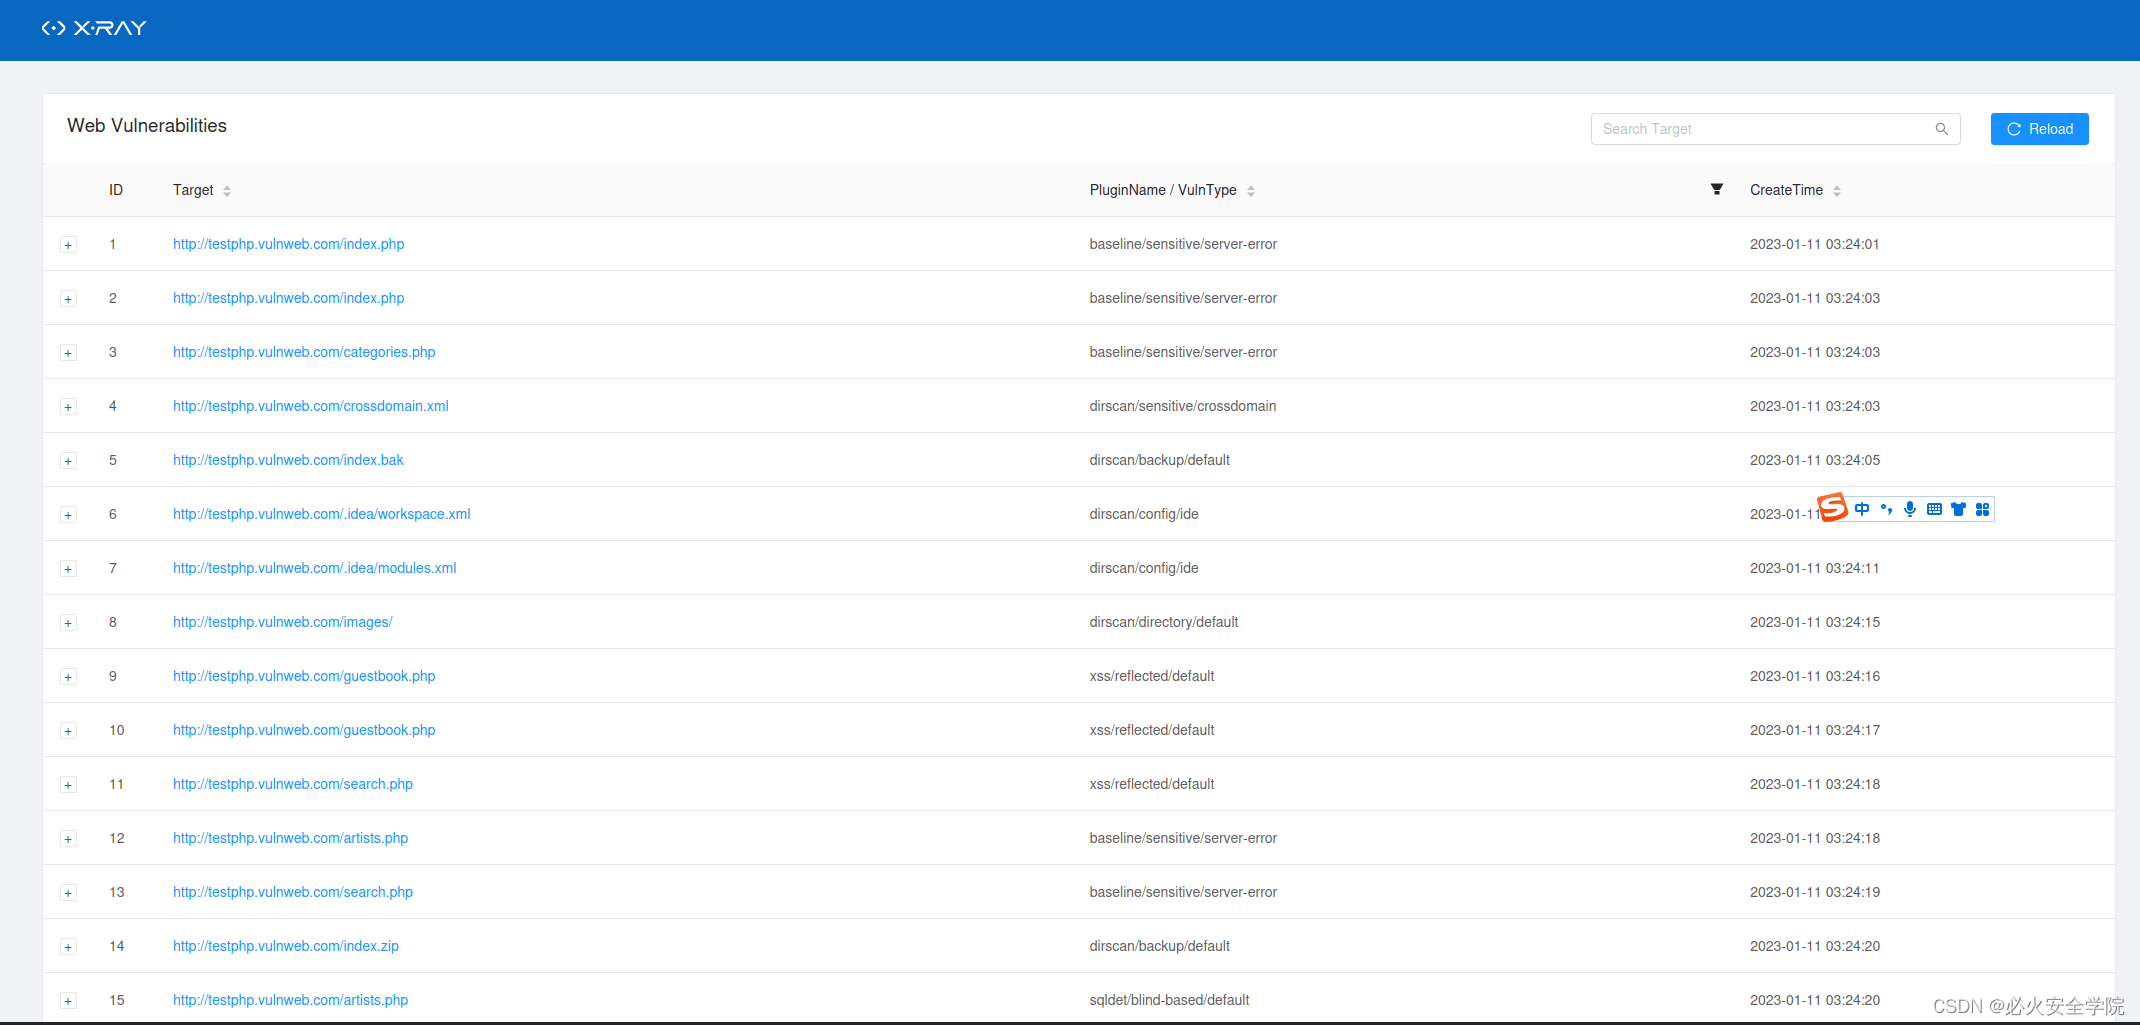Expand row 5 index.bak details
2140x1025 pixels.
[x=68, y=461]
